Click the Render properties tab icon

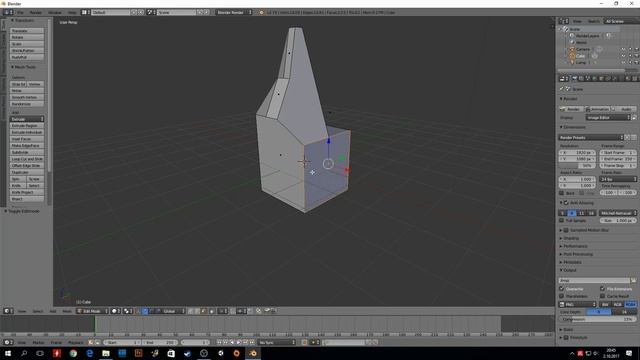pos(574,78)
